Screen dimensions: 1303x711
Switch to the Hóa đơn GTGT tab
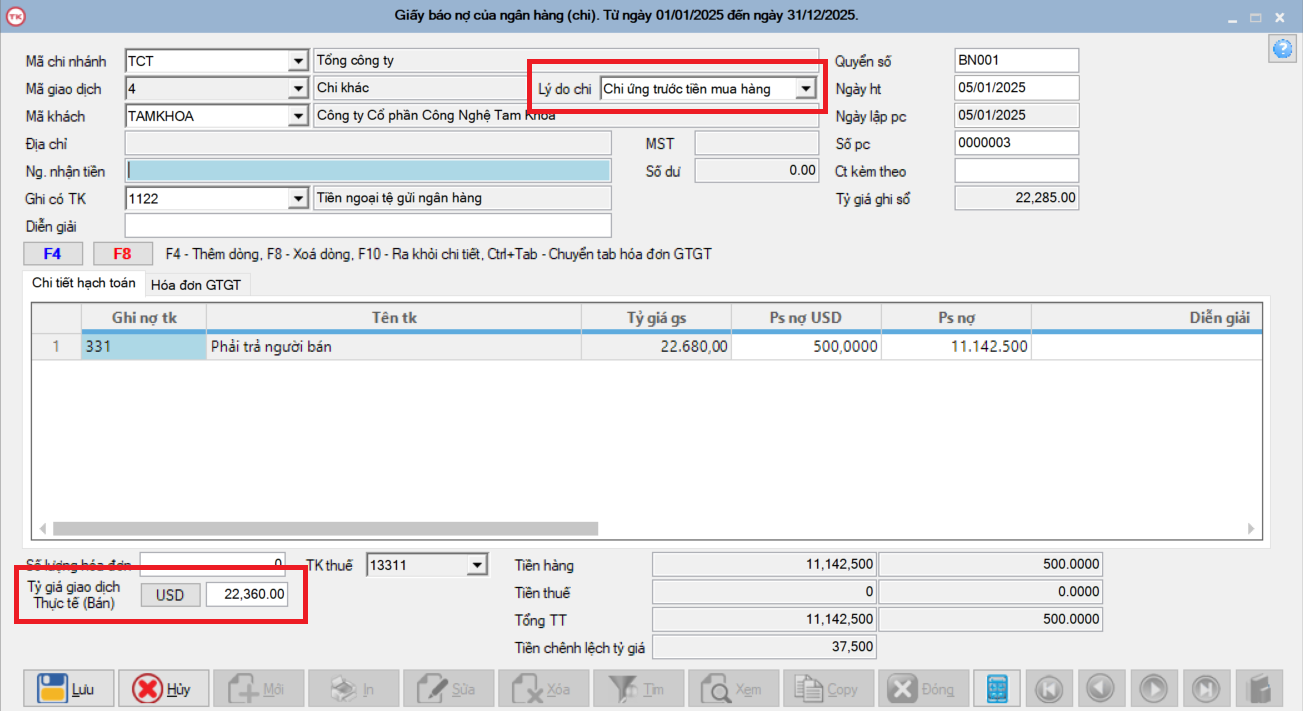(x=196, y=285)
